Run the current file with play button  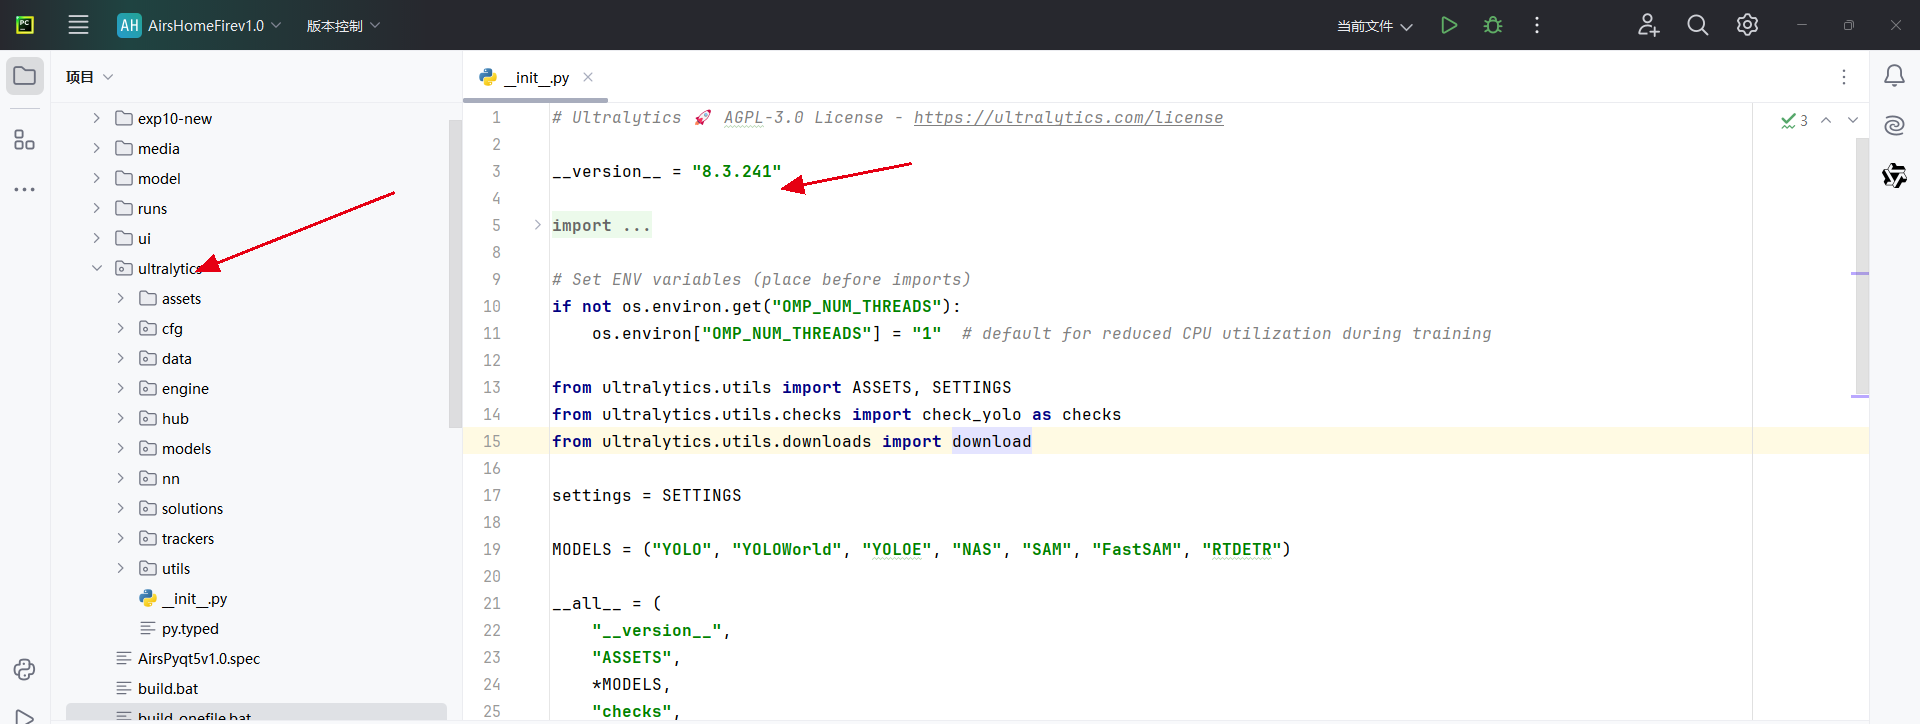coord(1448,25)
